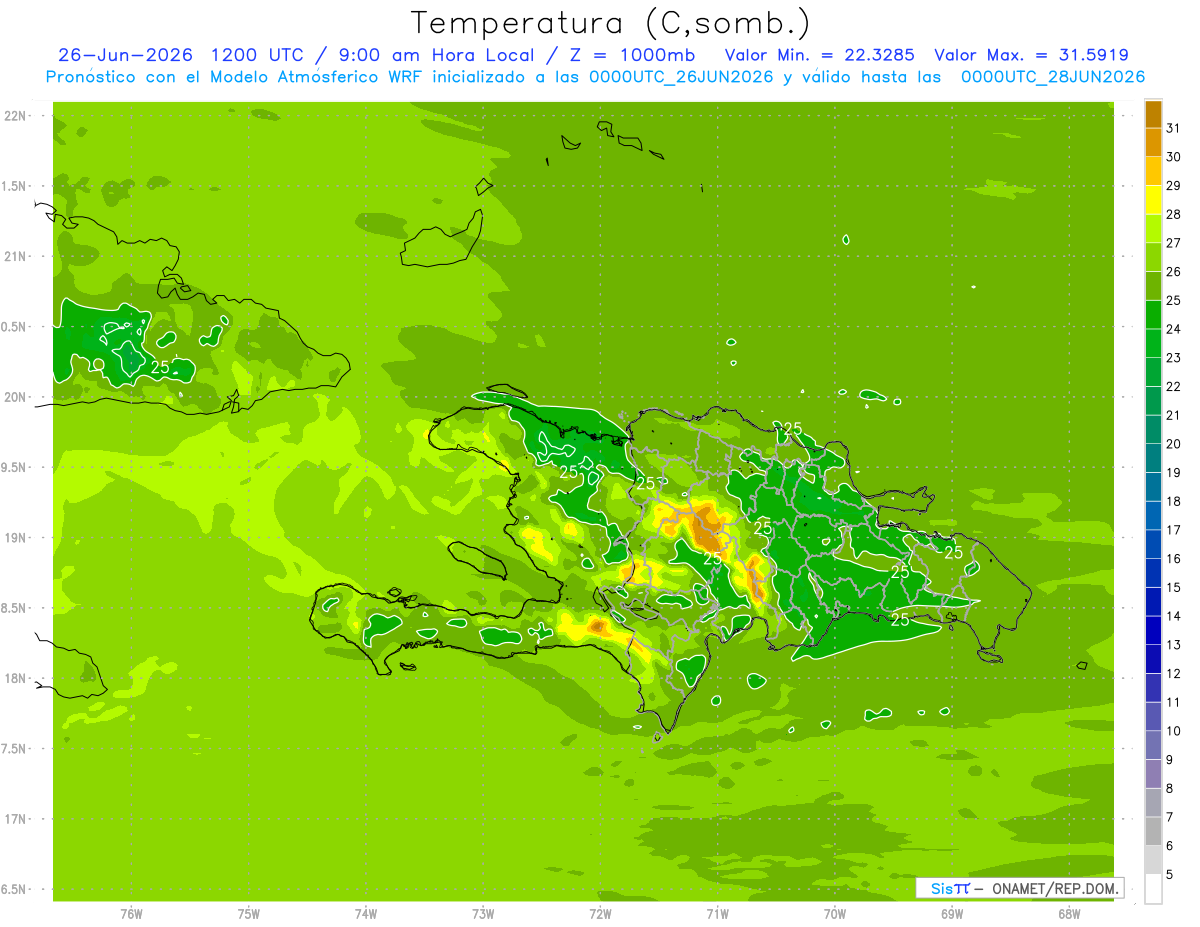
Task: Click the legend swatch between 25 and 26
Action: [x=1153, y=286]
